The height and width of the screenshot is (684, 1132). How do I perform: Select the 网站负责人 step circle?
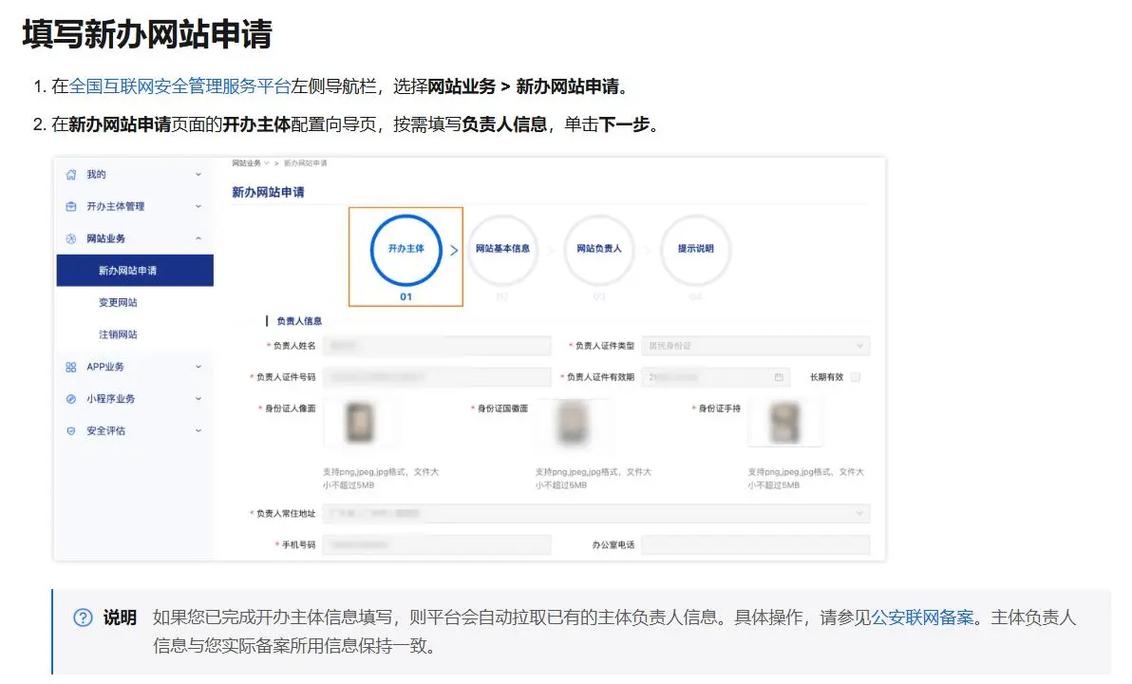(598, 249)
